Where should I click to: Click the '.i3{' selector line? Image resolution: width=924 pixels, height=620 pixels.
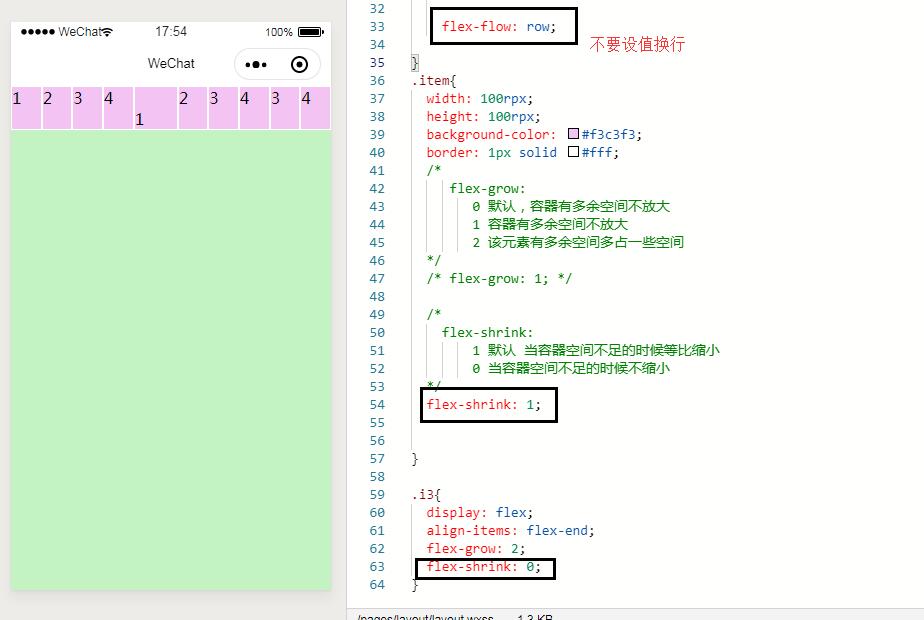(x=426, y=494)
